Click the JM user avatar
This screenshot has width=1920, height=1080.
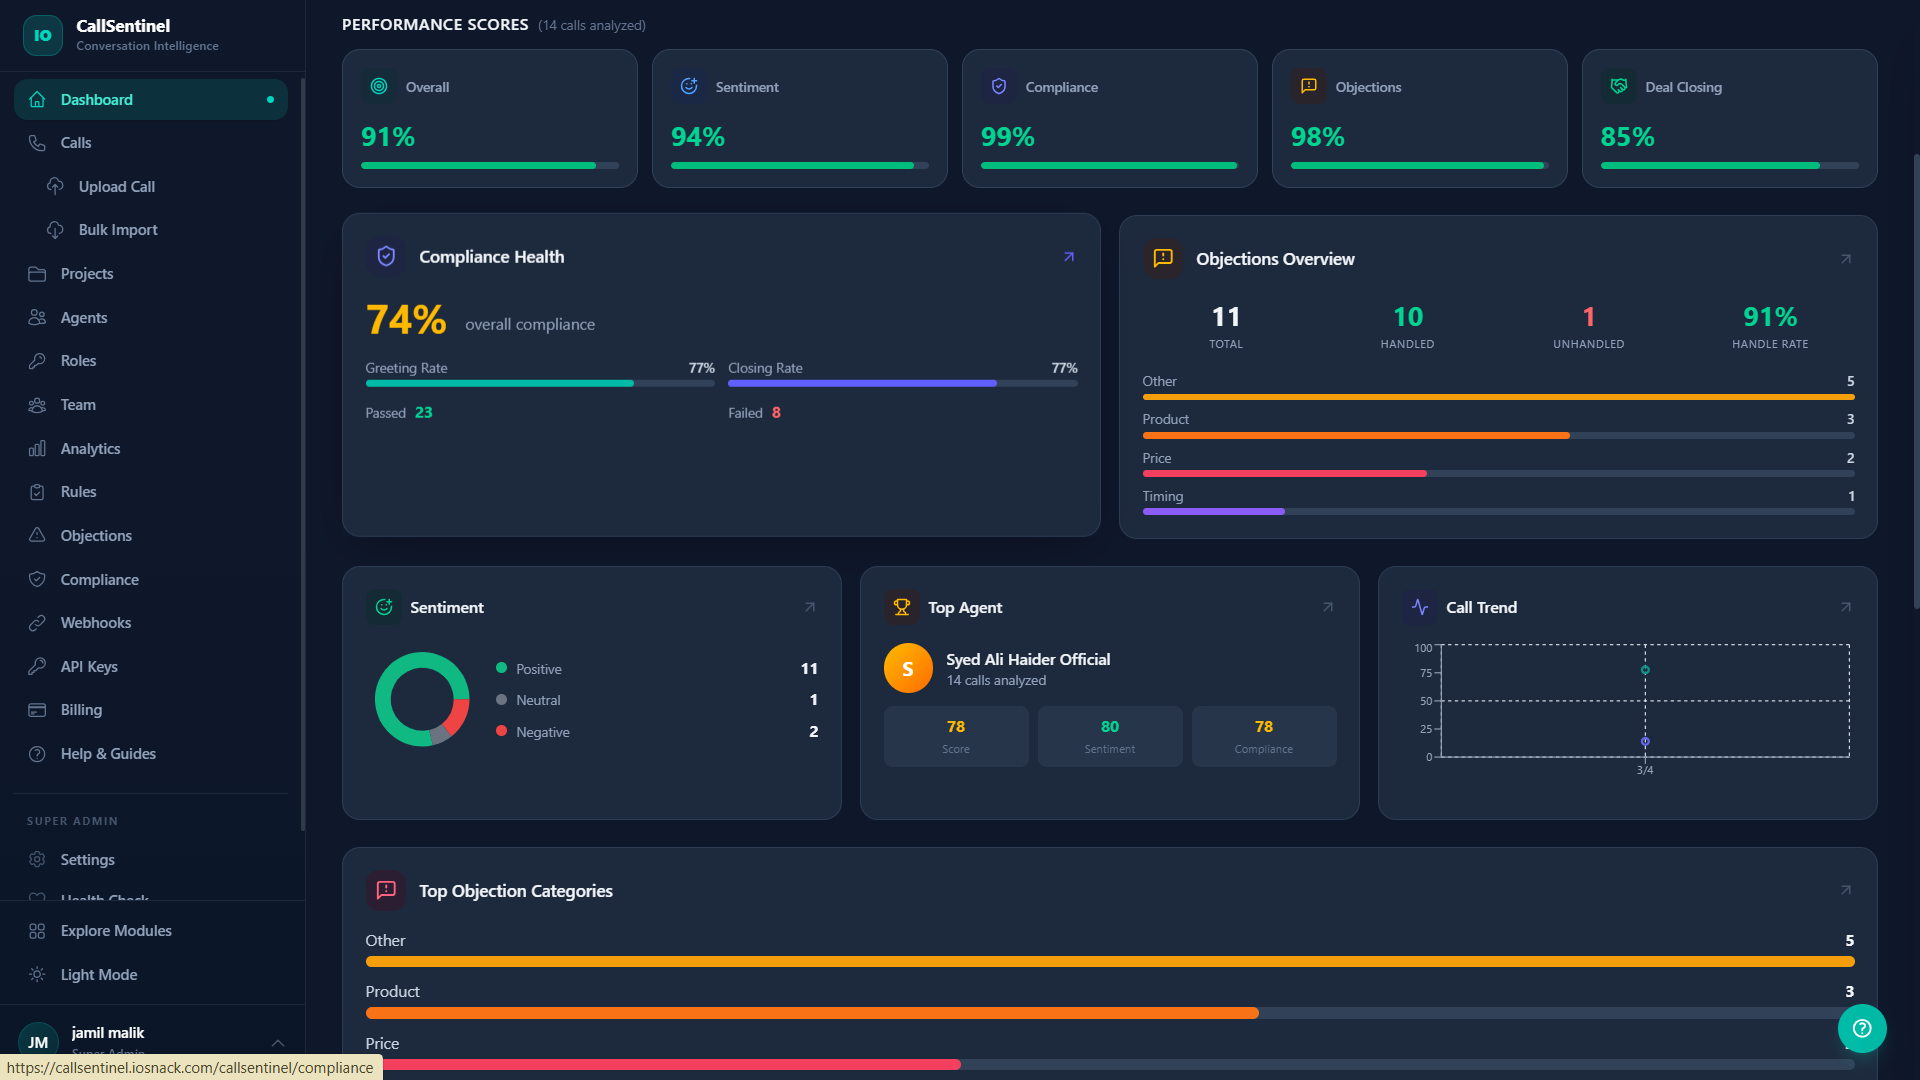pos(38,1042)
